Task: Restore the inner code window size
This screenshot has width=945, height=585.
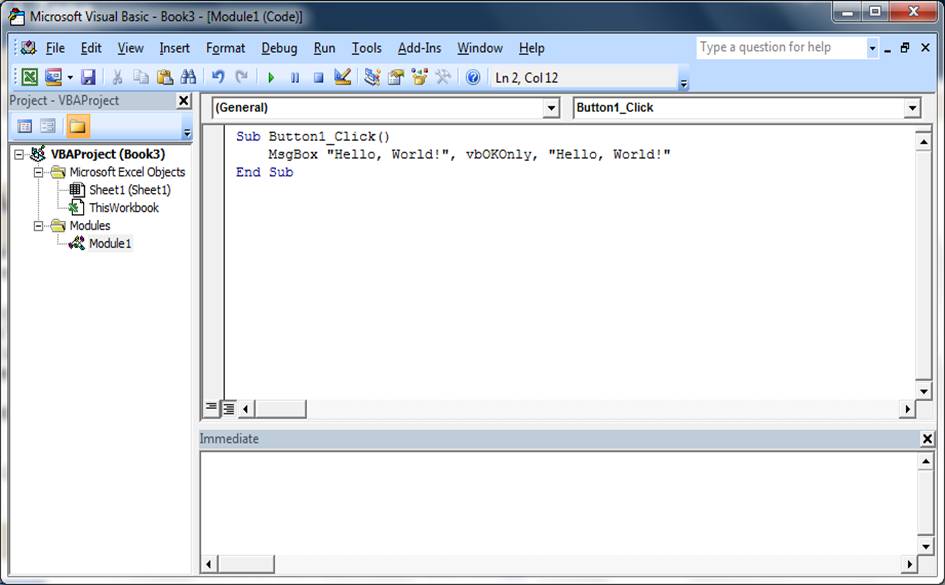Action: pos(905,48)
